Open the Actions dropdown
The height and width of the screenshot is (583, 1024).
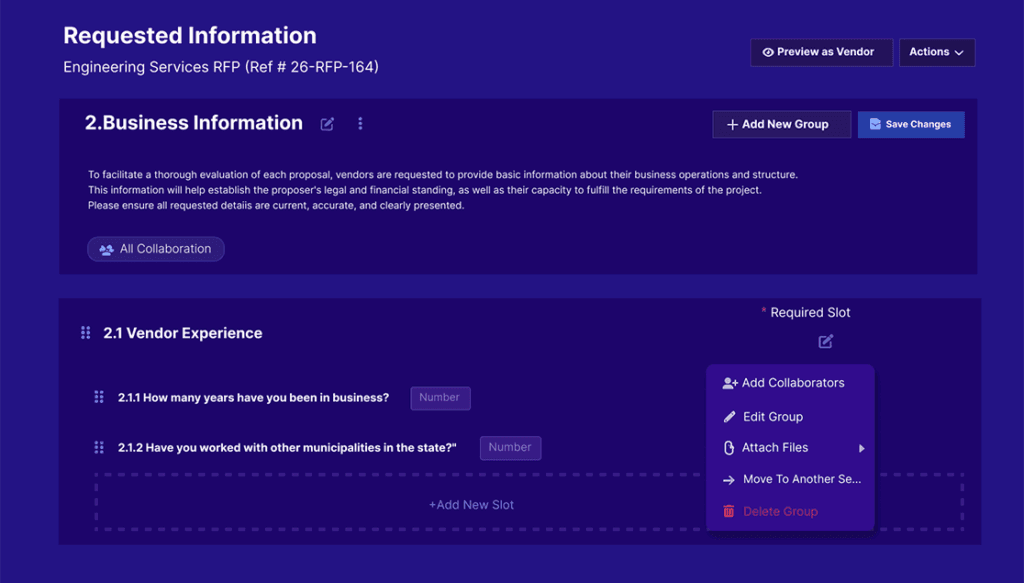coord(936,52)
